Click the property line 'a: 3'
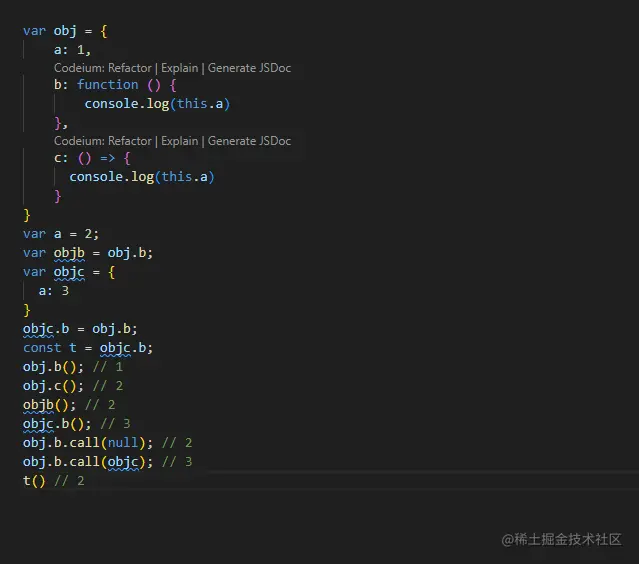This screenshot has width=639, height=564. click(x=54, y=291)
